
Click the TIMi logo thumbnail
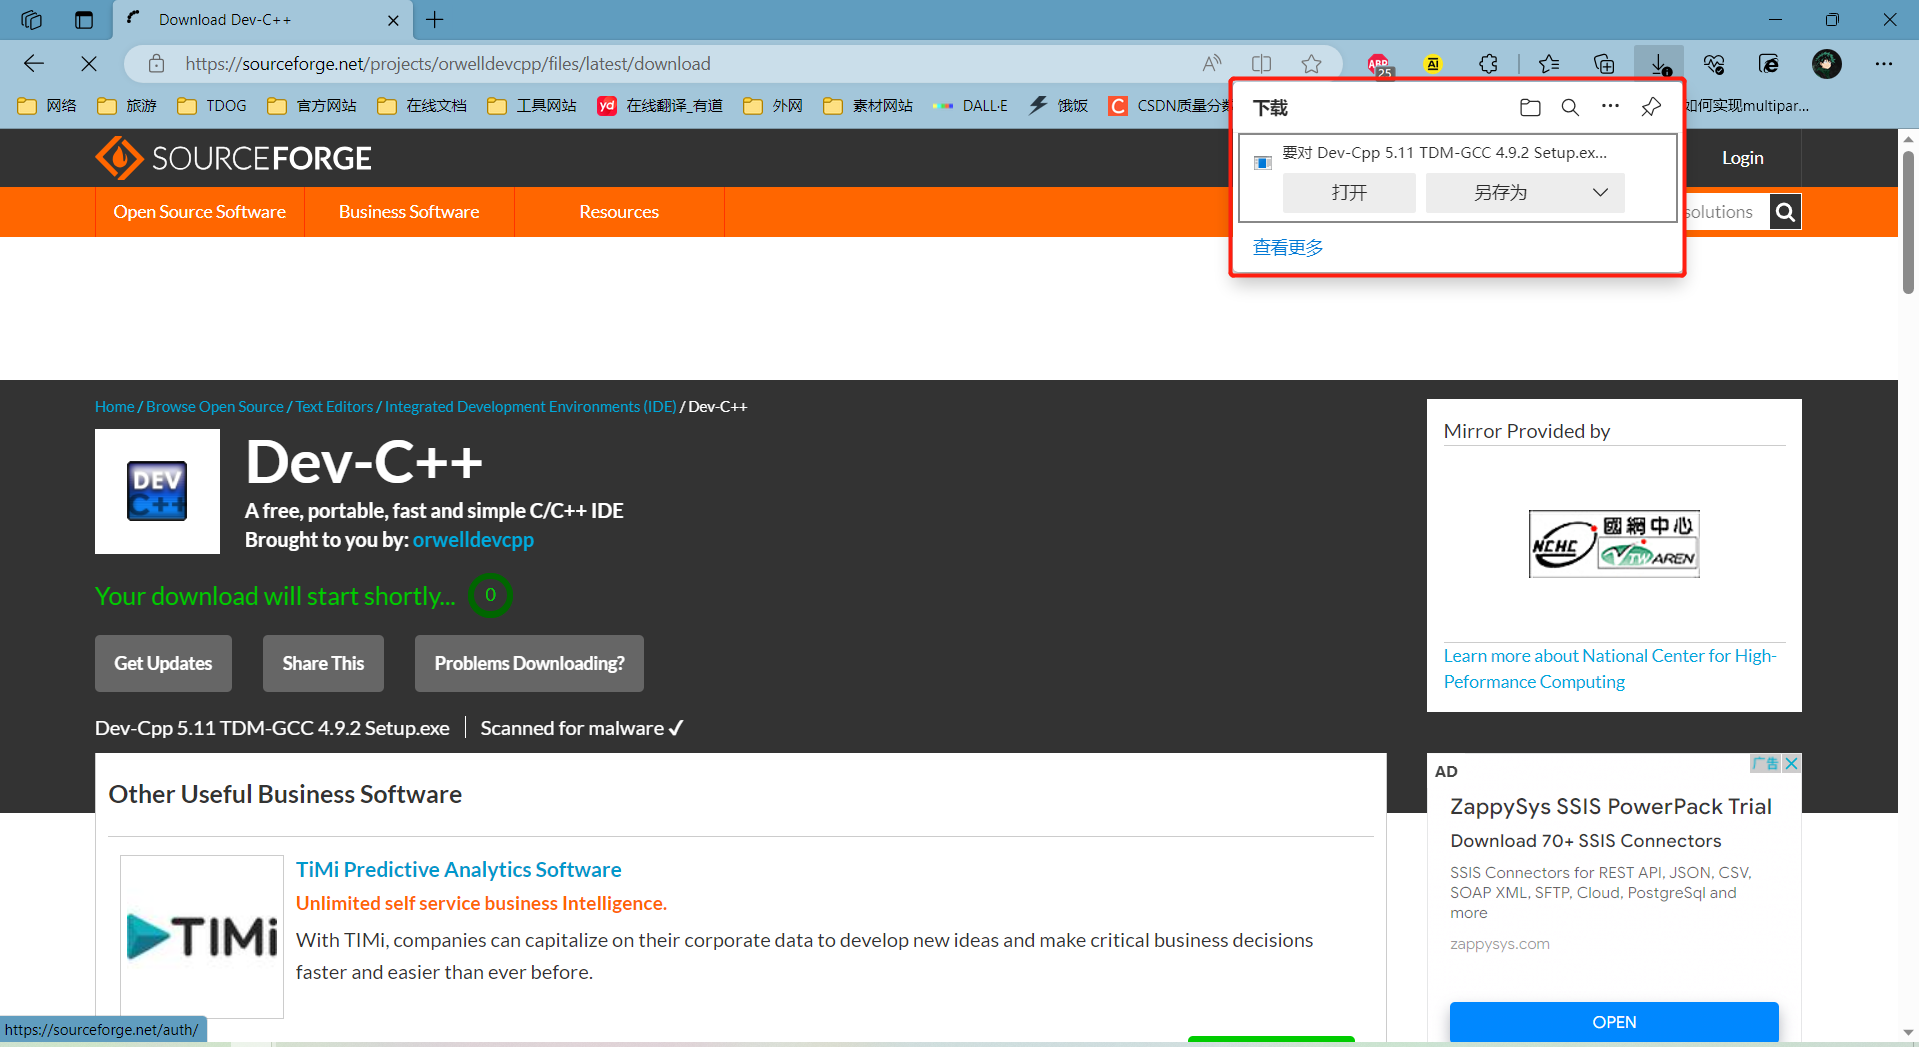[202, 936]
